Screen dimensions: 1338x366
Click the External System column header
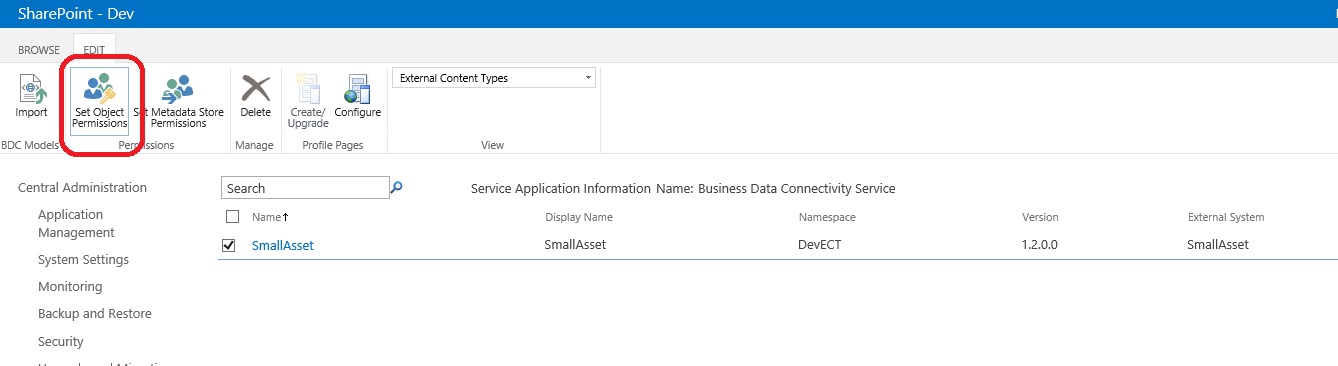point(1226,217)
